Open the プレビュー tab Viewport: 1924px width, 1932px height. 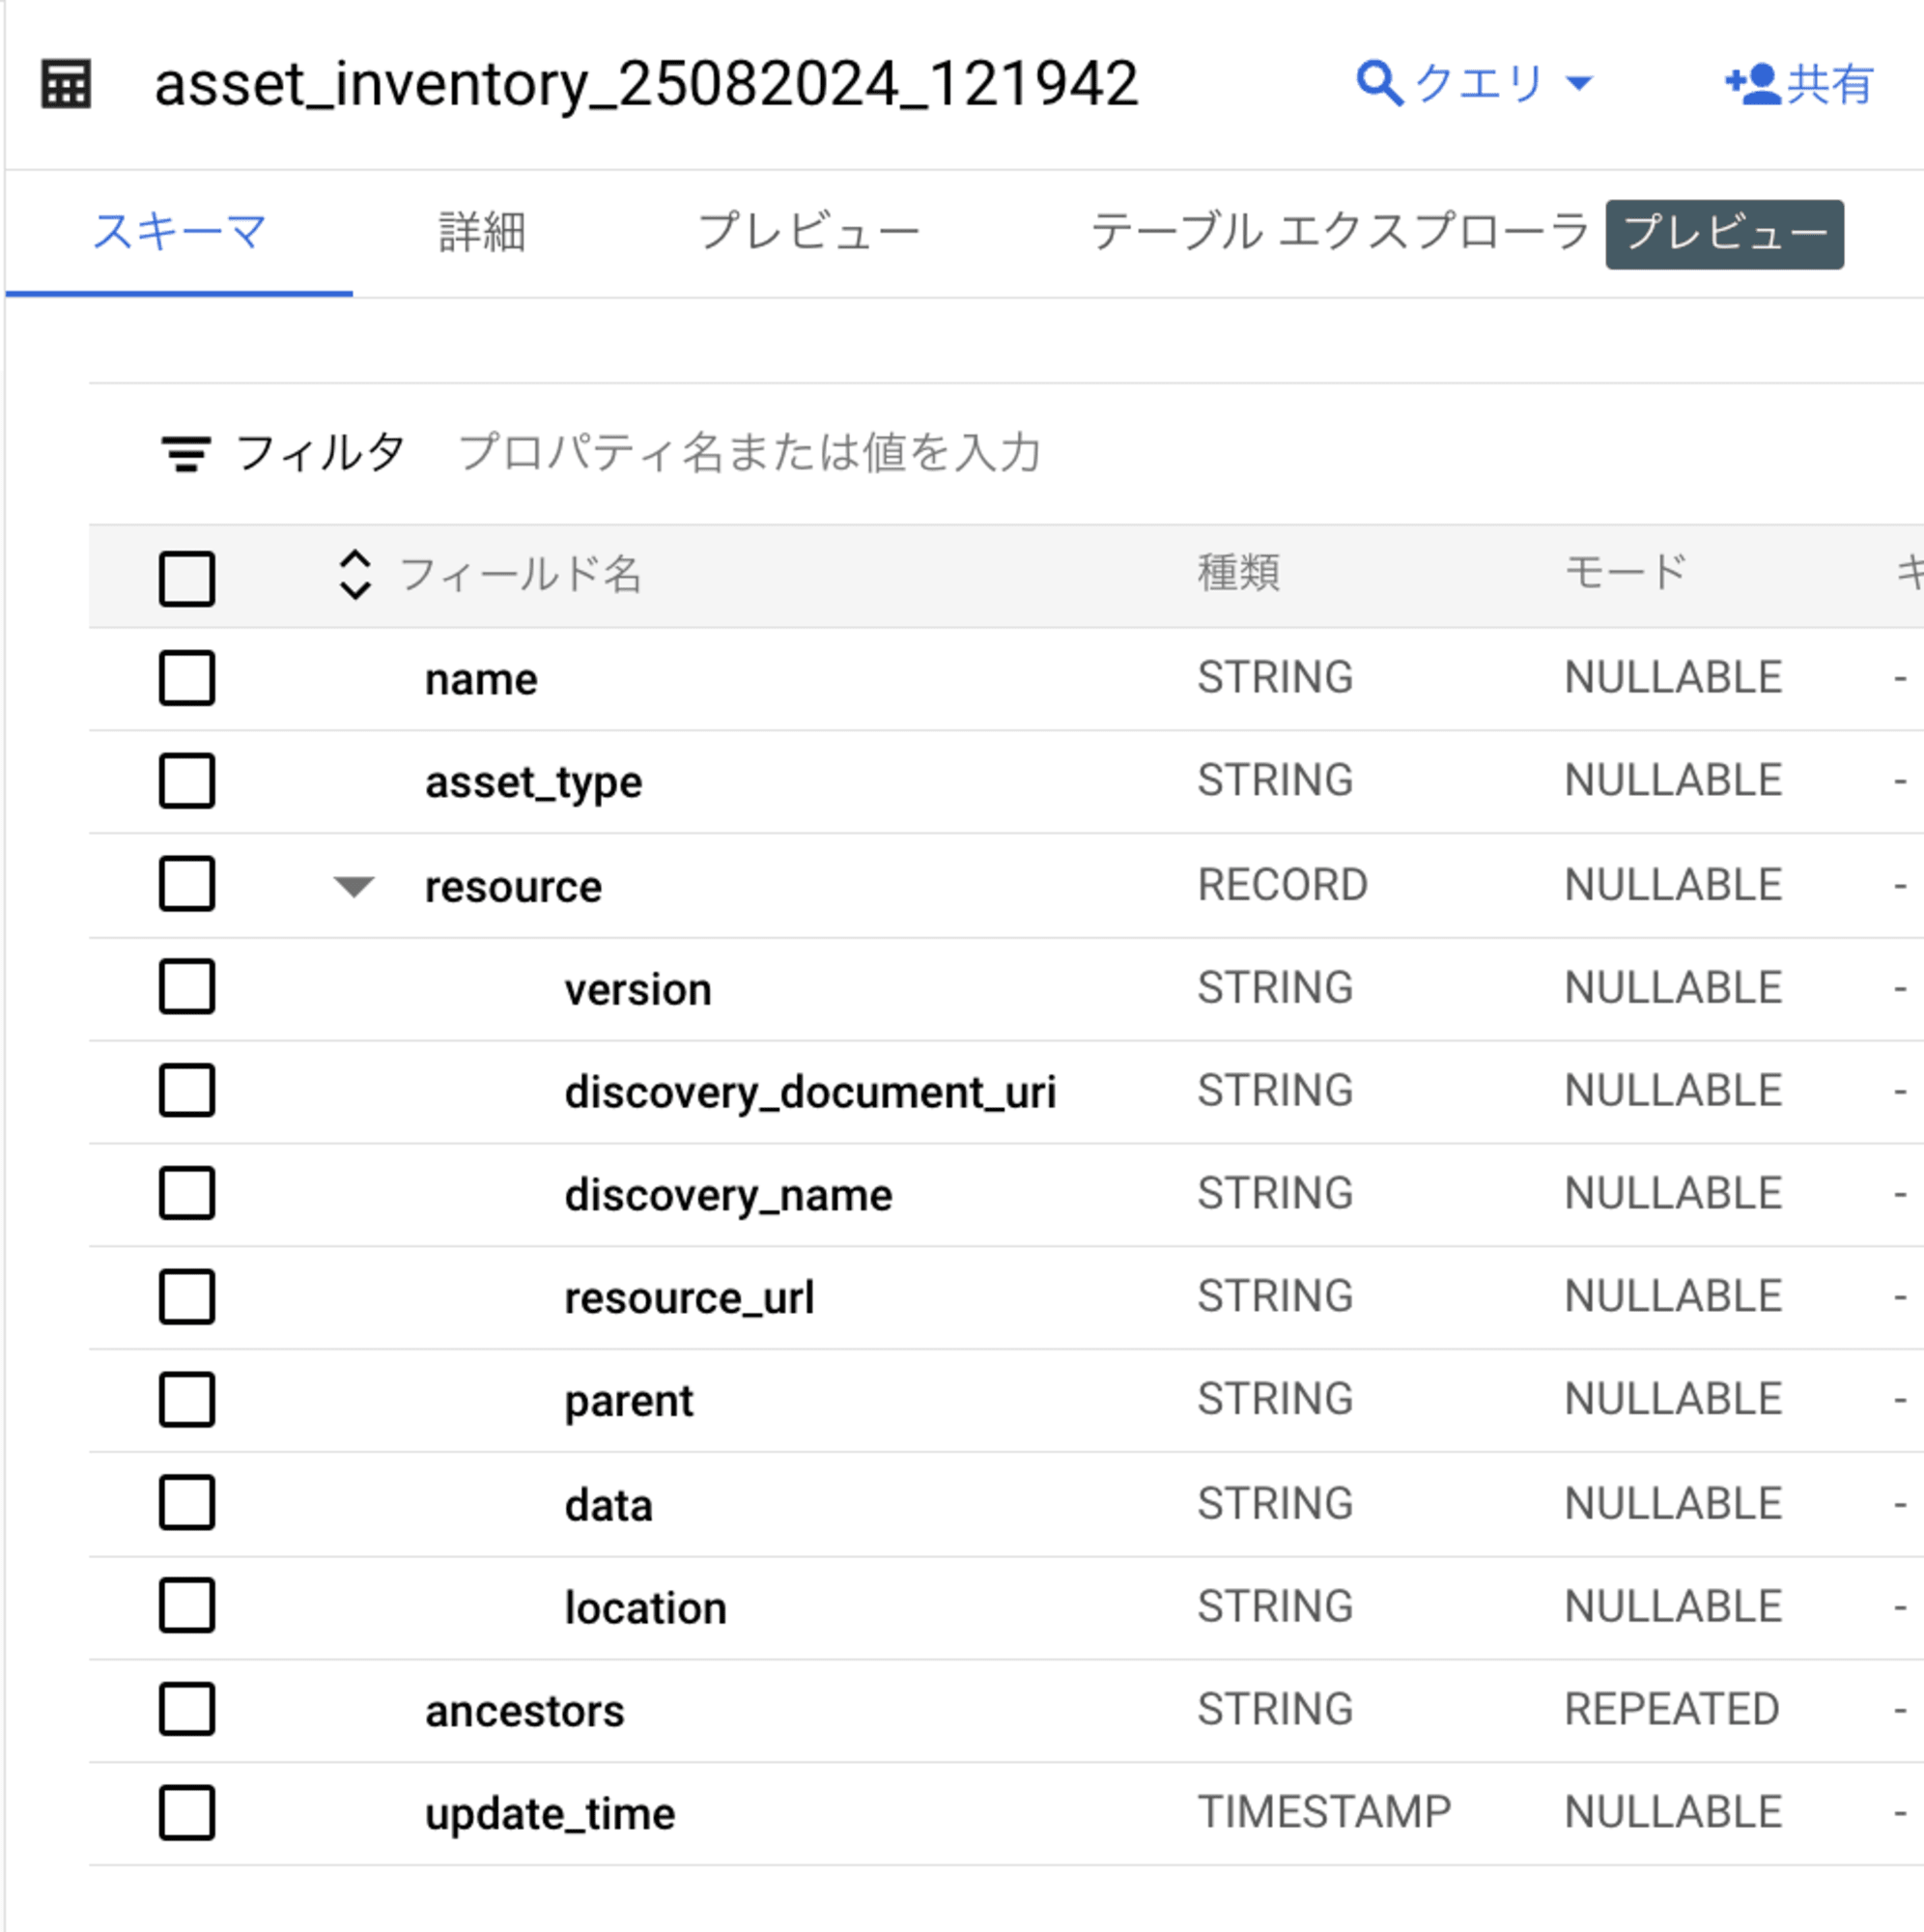coord(808,232)
